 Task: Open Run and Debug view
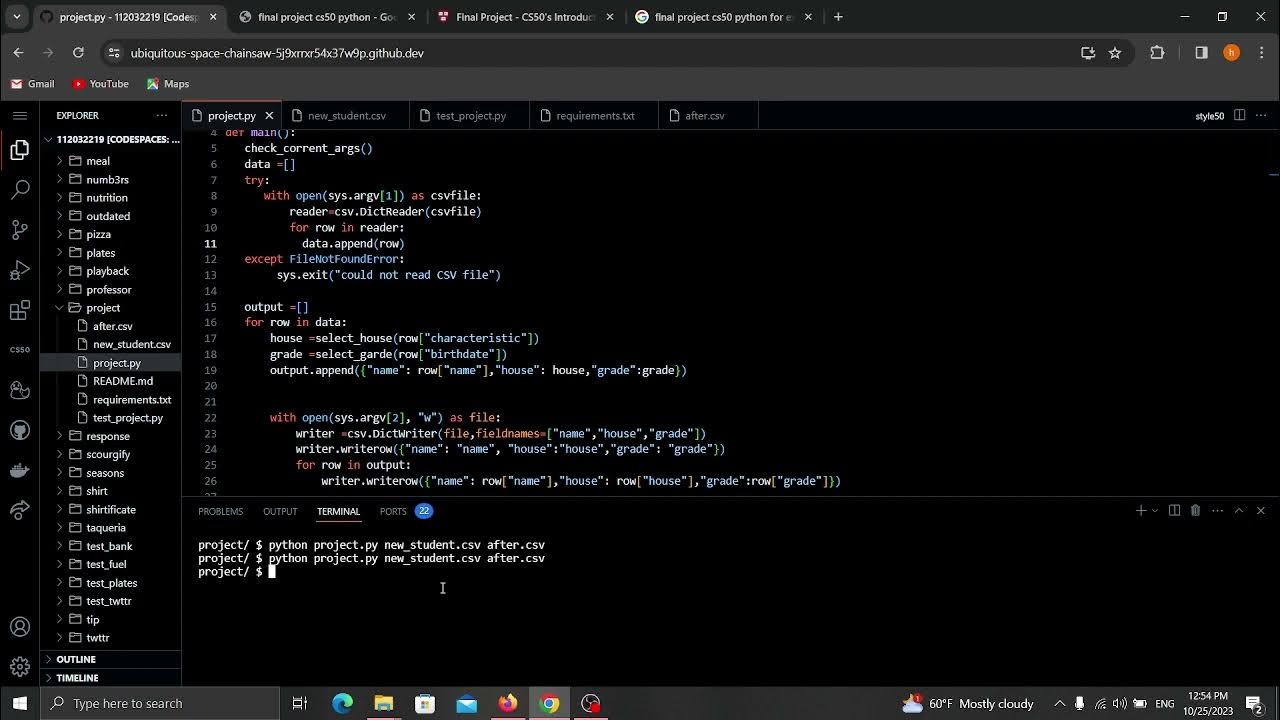[x=19, y=270]
